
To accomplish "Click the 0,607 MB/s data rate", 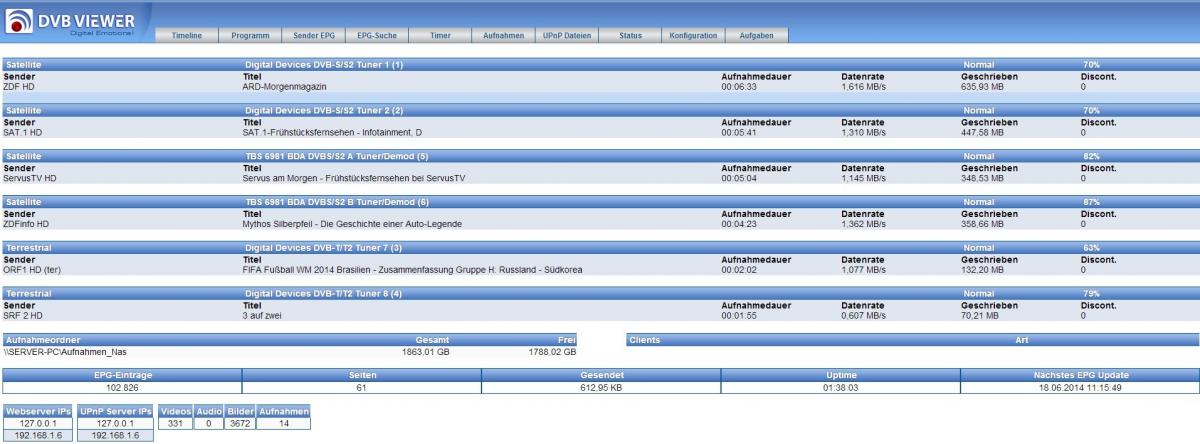I will (863, 316).
